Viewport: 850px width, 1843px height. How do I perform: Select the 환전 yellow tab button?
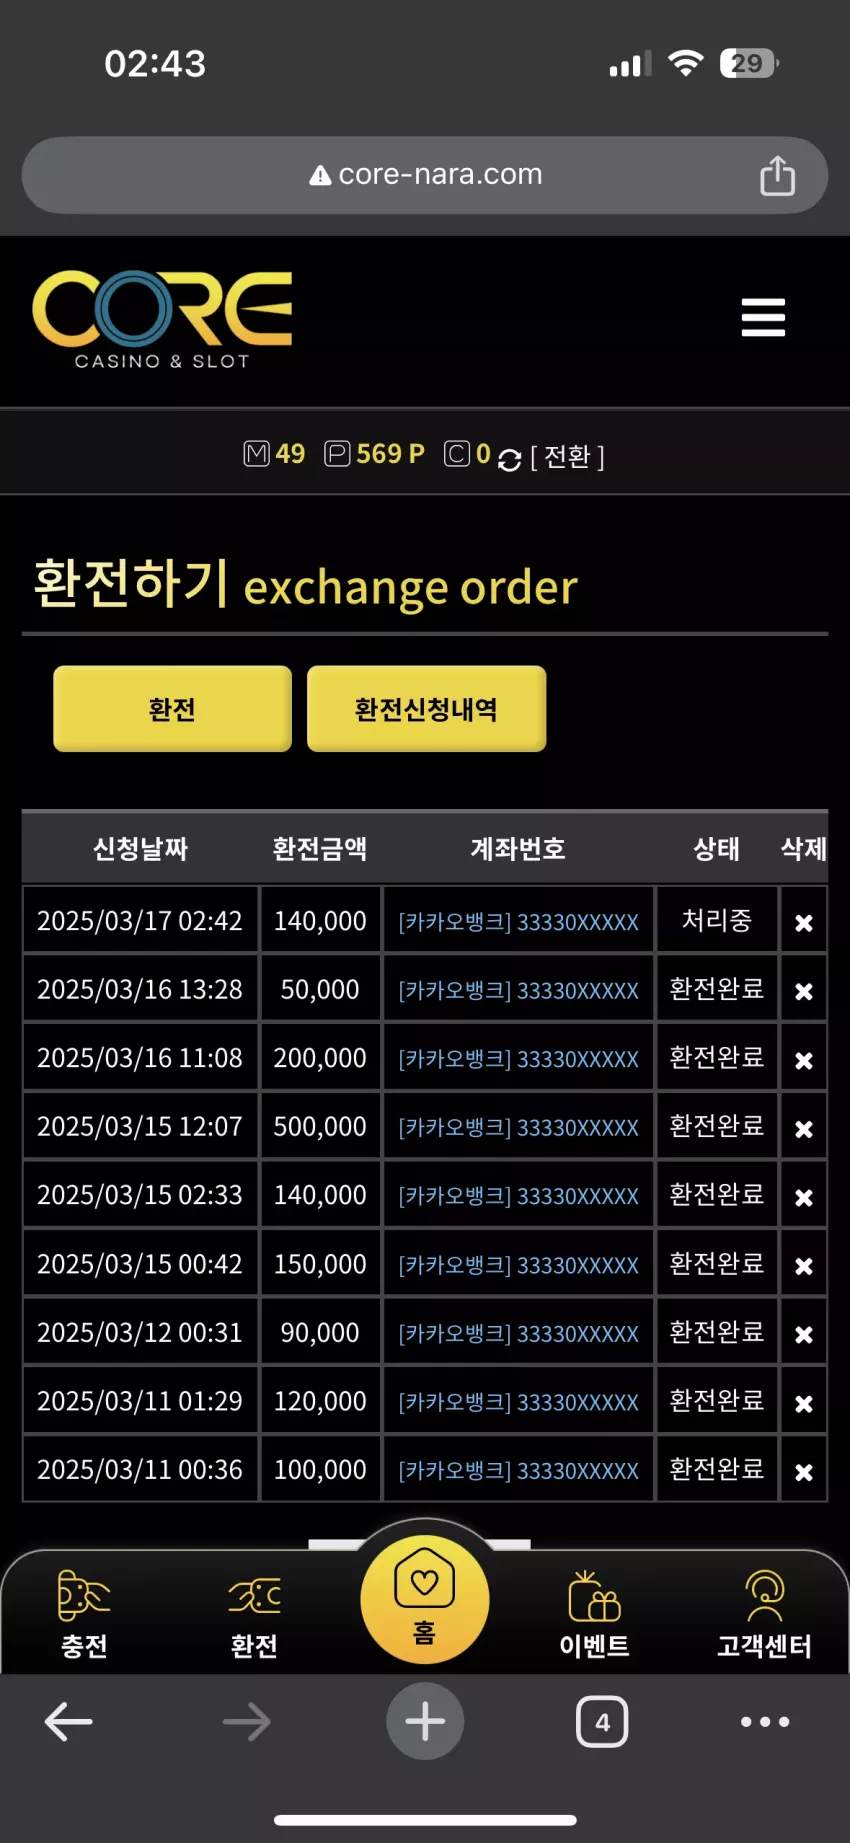tap(172, 708)
